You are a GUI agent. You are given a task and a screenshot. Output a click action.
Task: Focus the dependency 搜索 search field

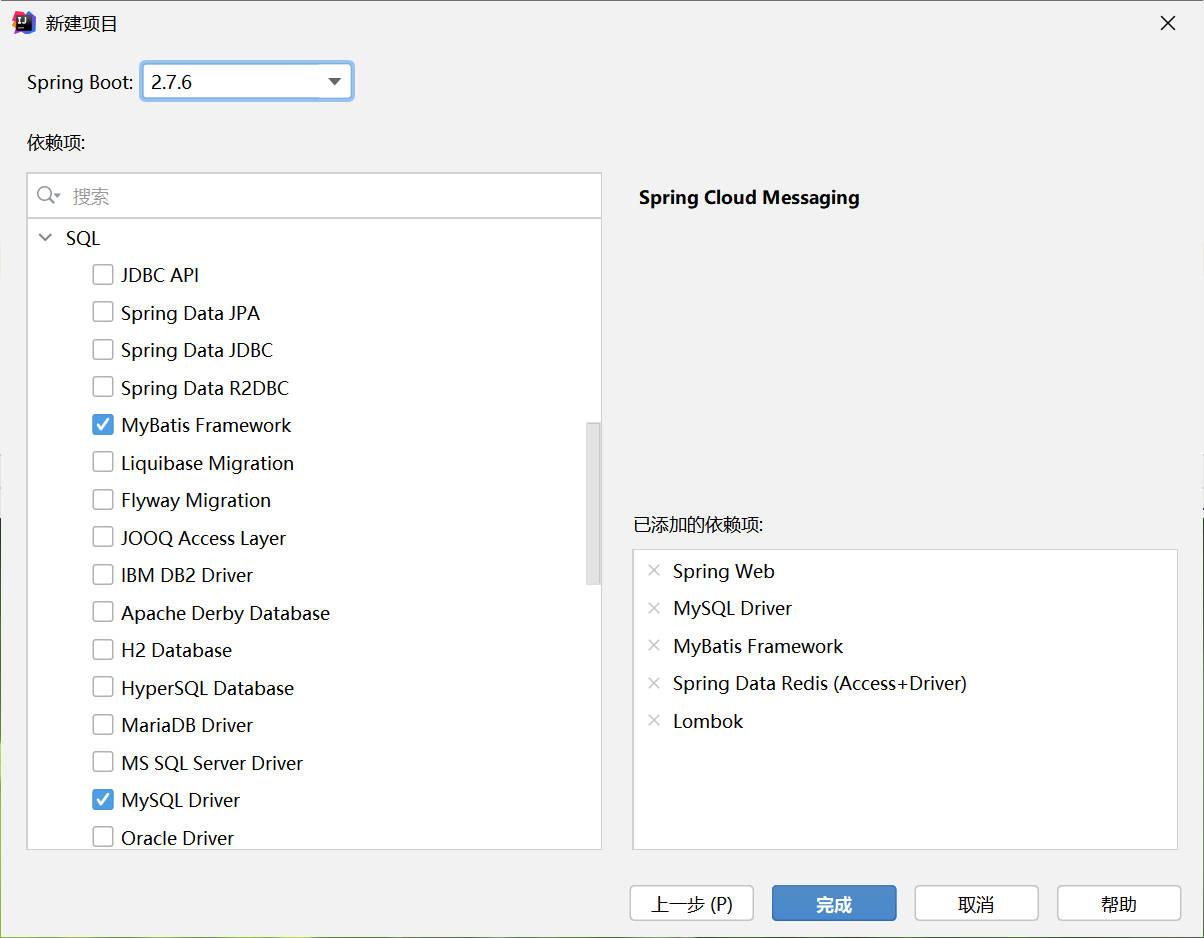314,196
